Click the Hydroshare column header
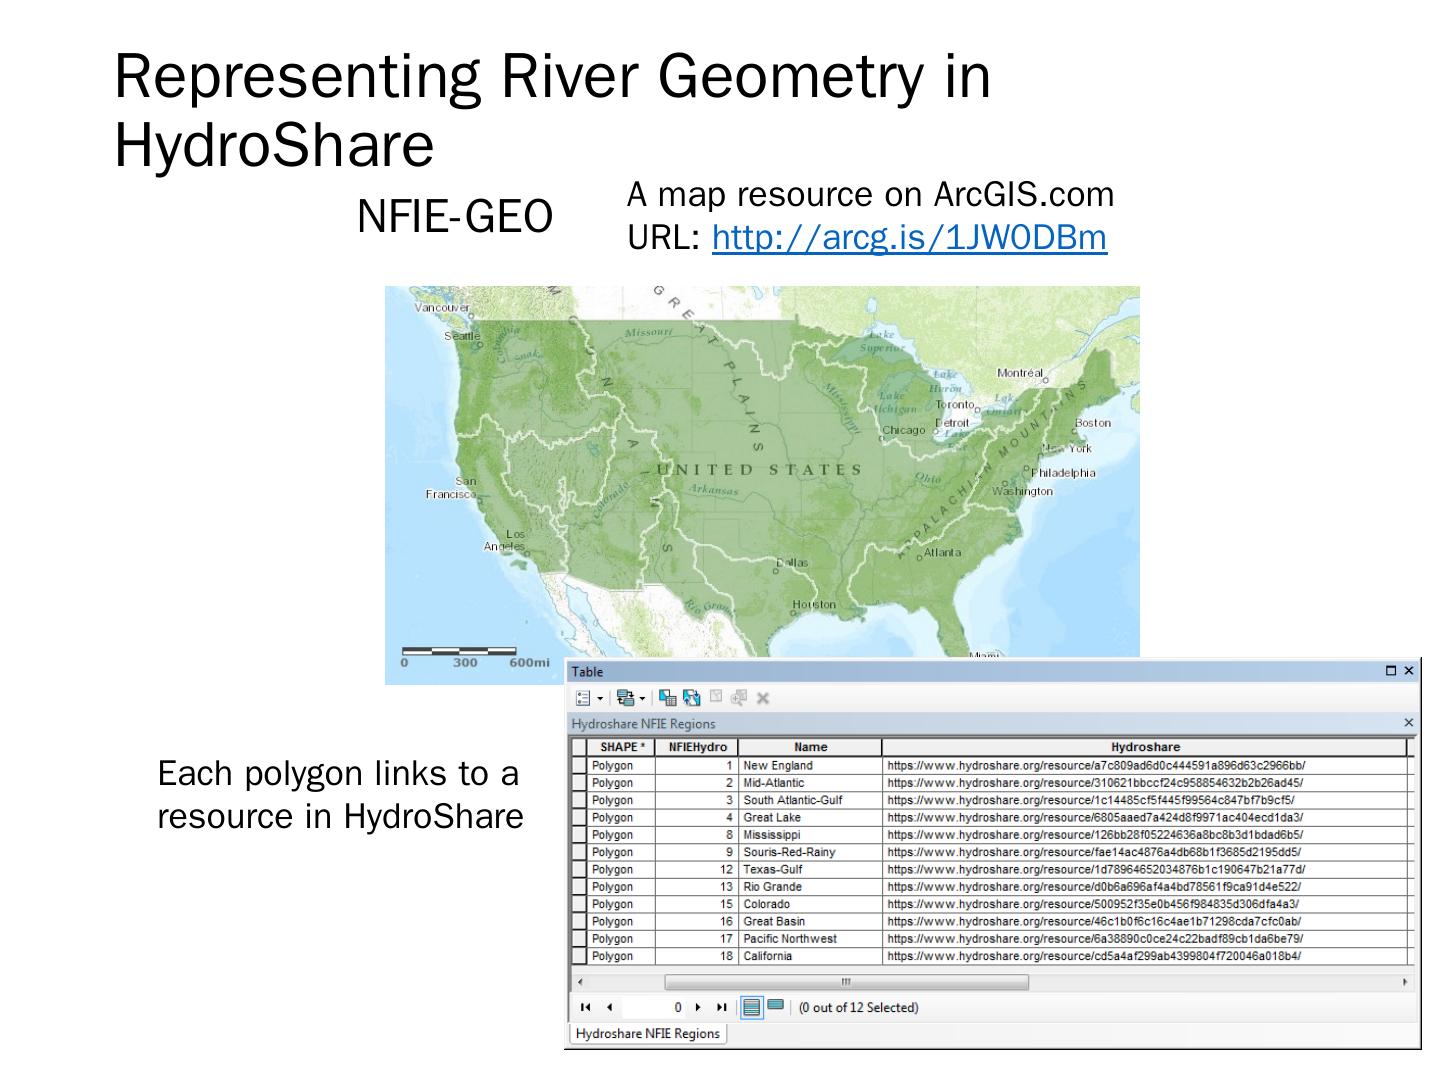This screenshot has width=1440, height=1080. coord(1145,747)
